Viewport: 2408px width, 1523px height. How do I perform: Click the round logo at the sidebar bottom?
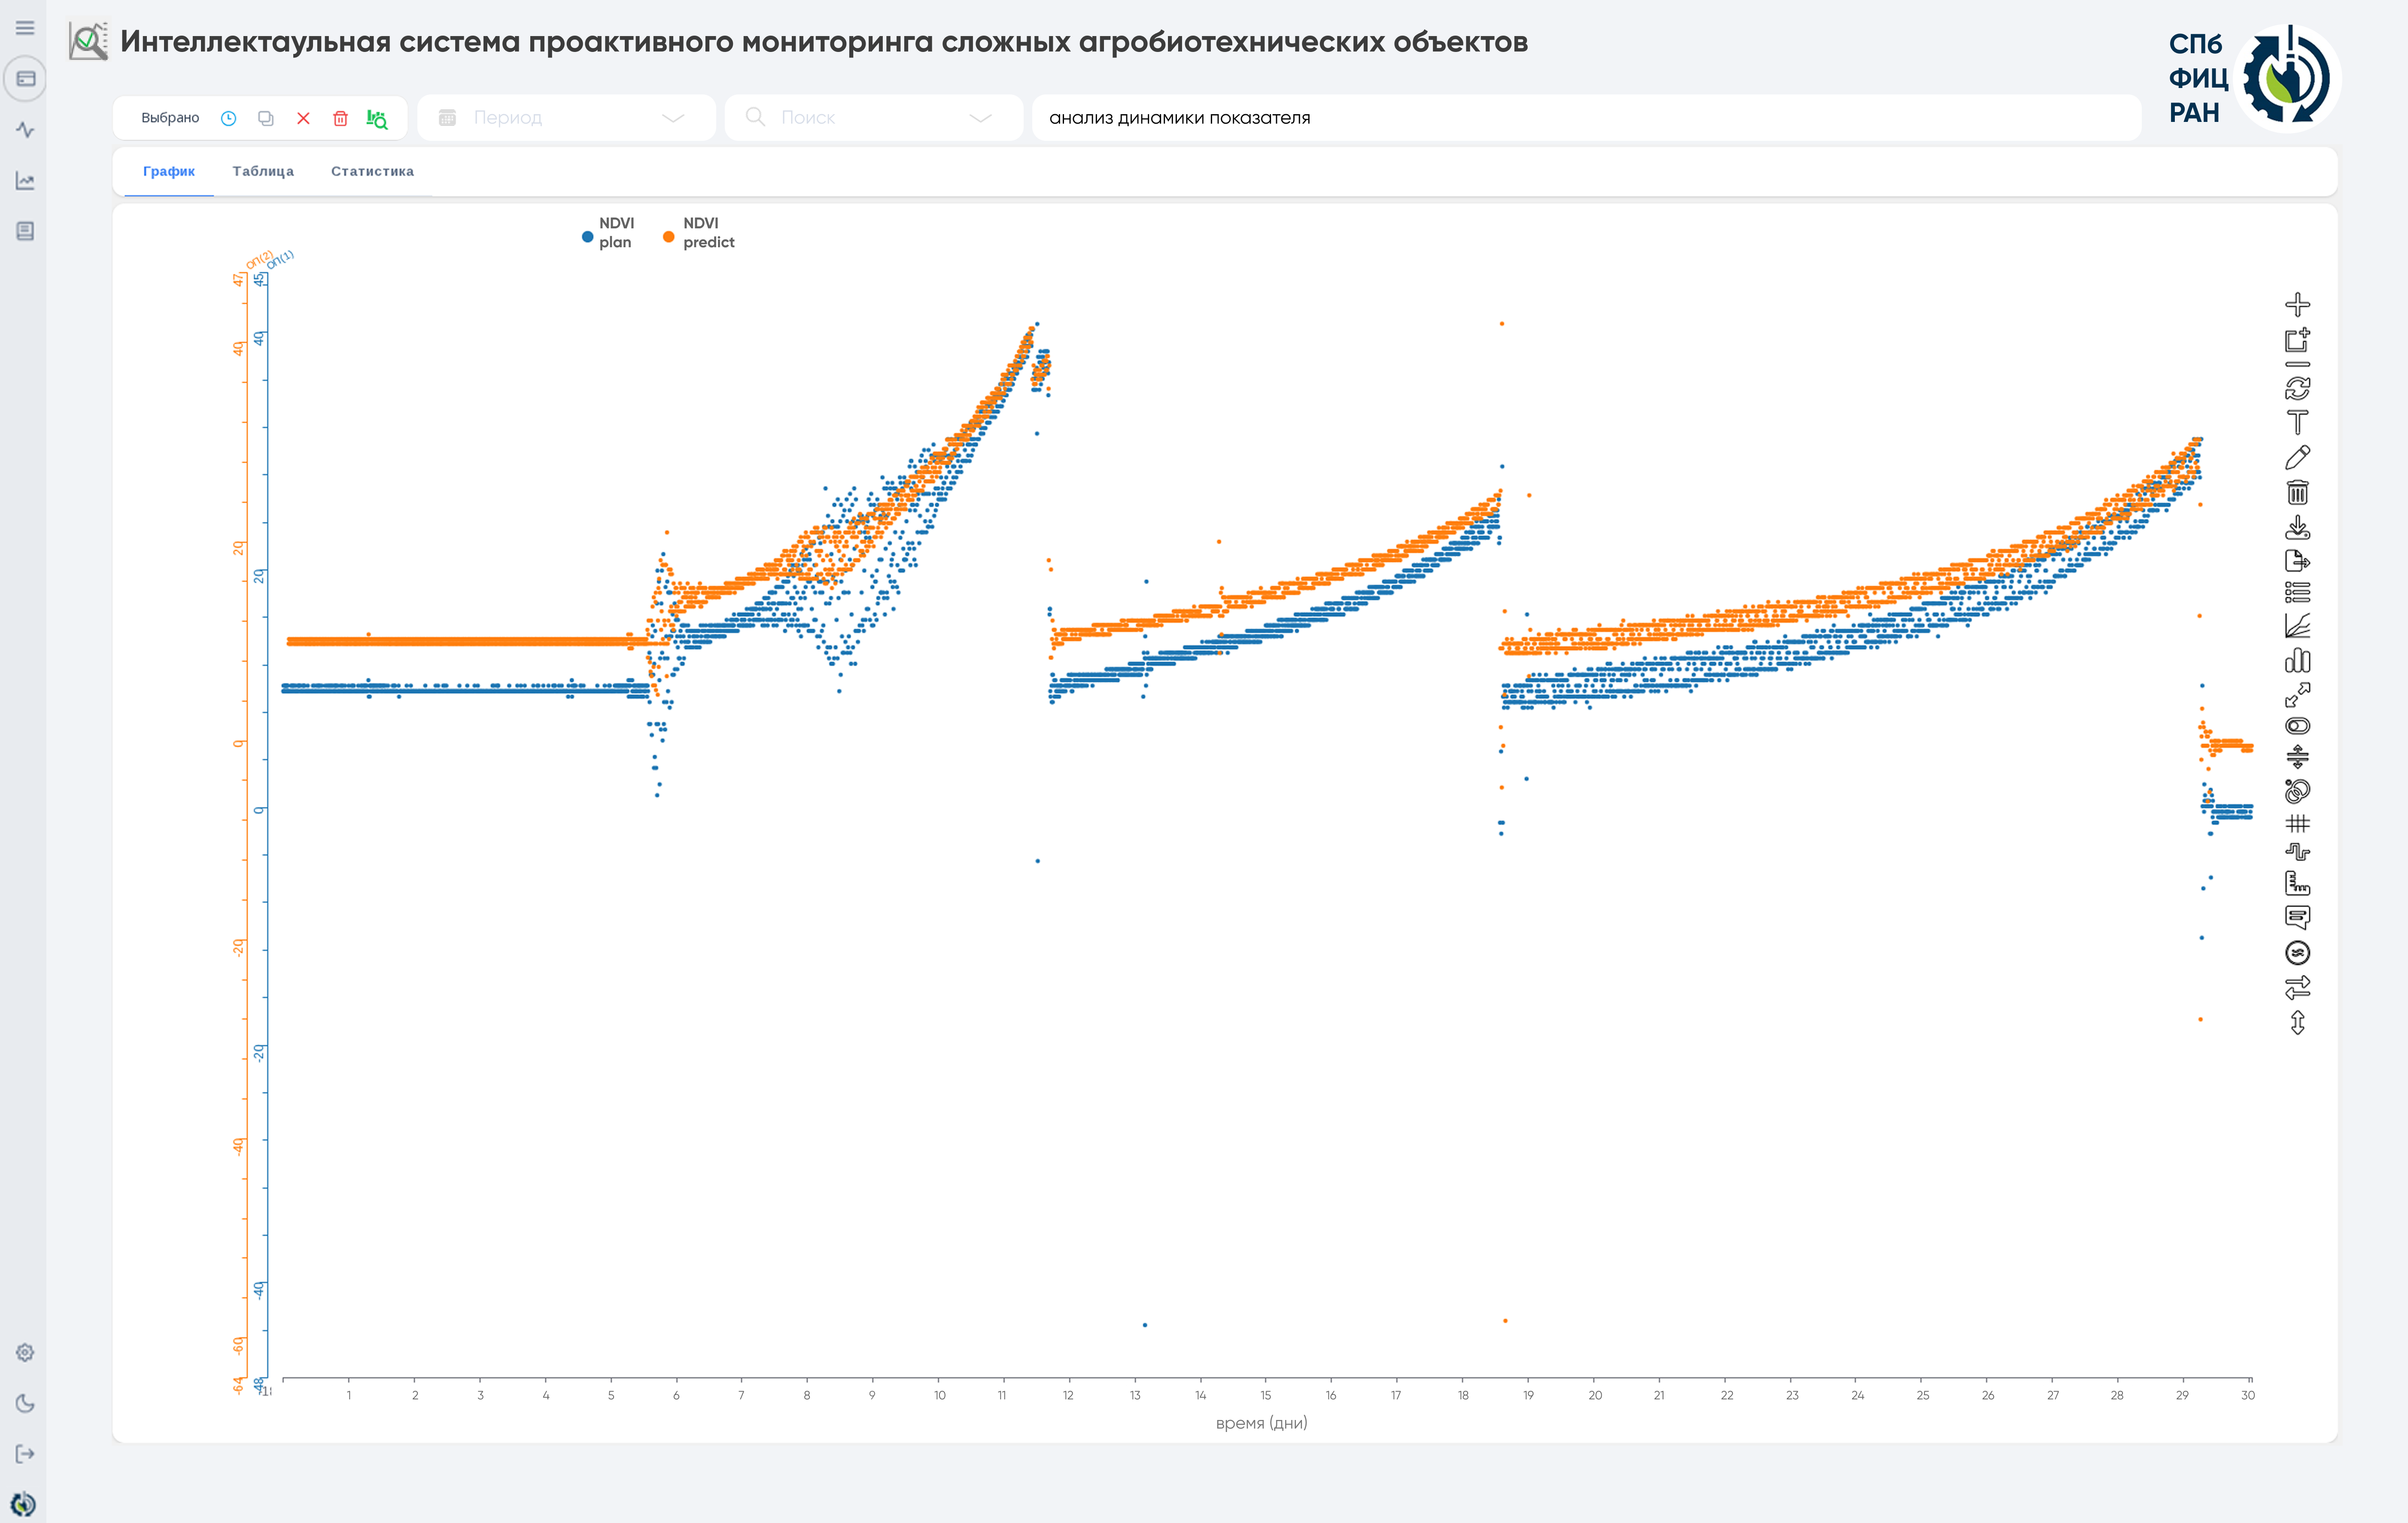[x=23, y=1504]
